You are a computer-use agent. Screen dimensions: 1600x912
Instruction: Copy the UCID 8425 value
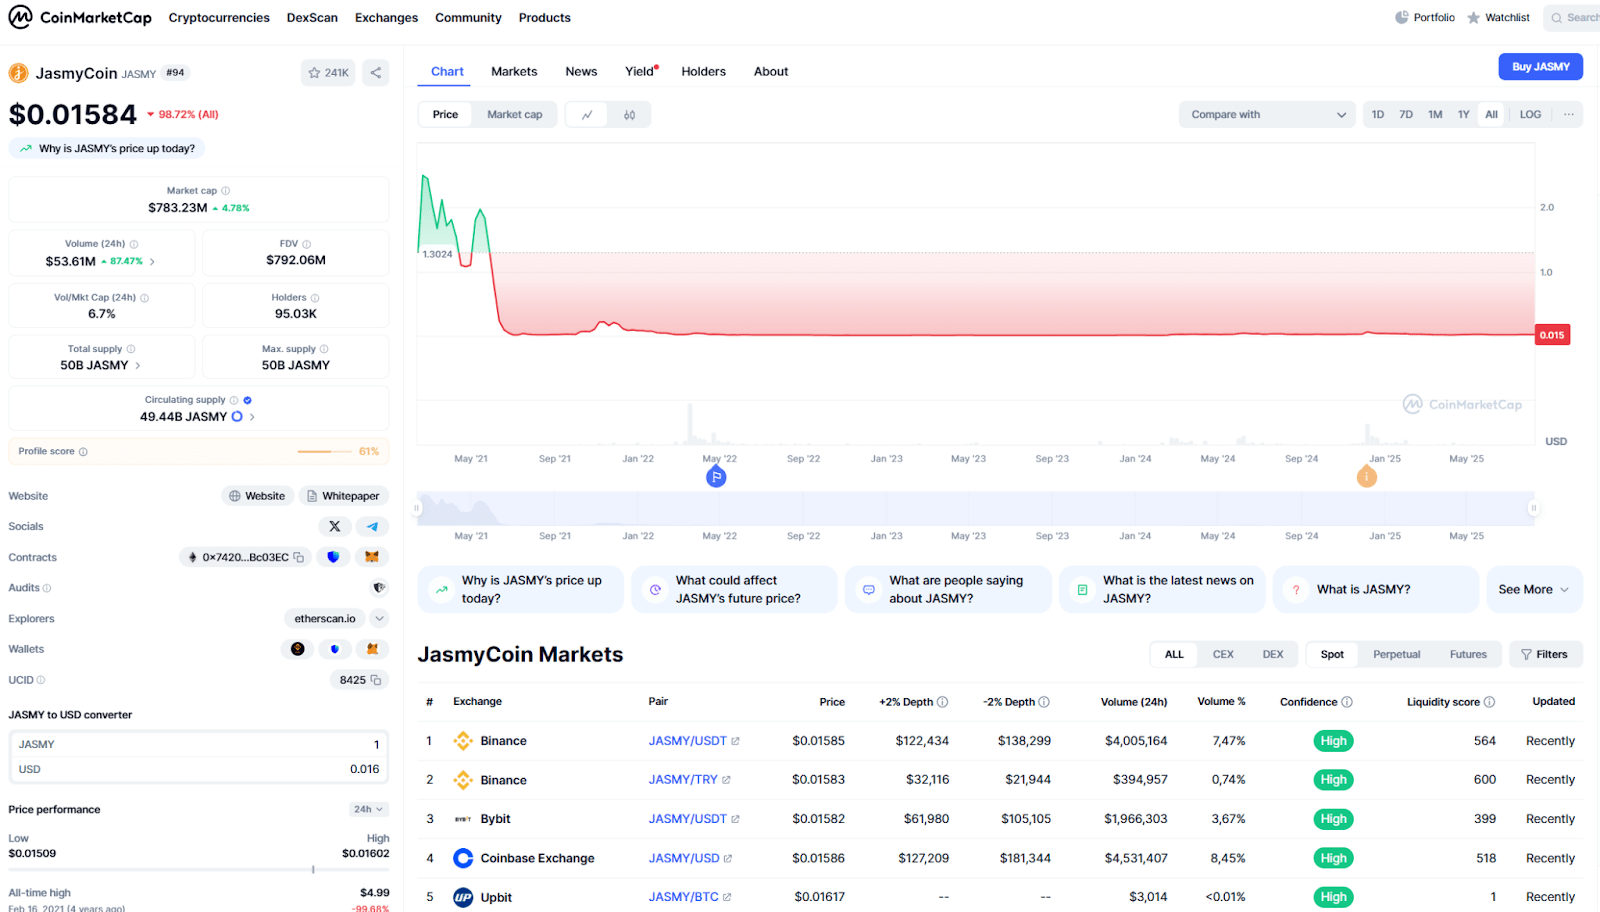376,680
